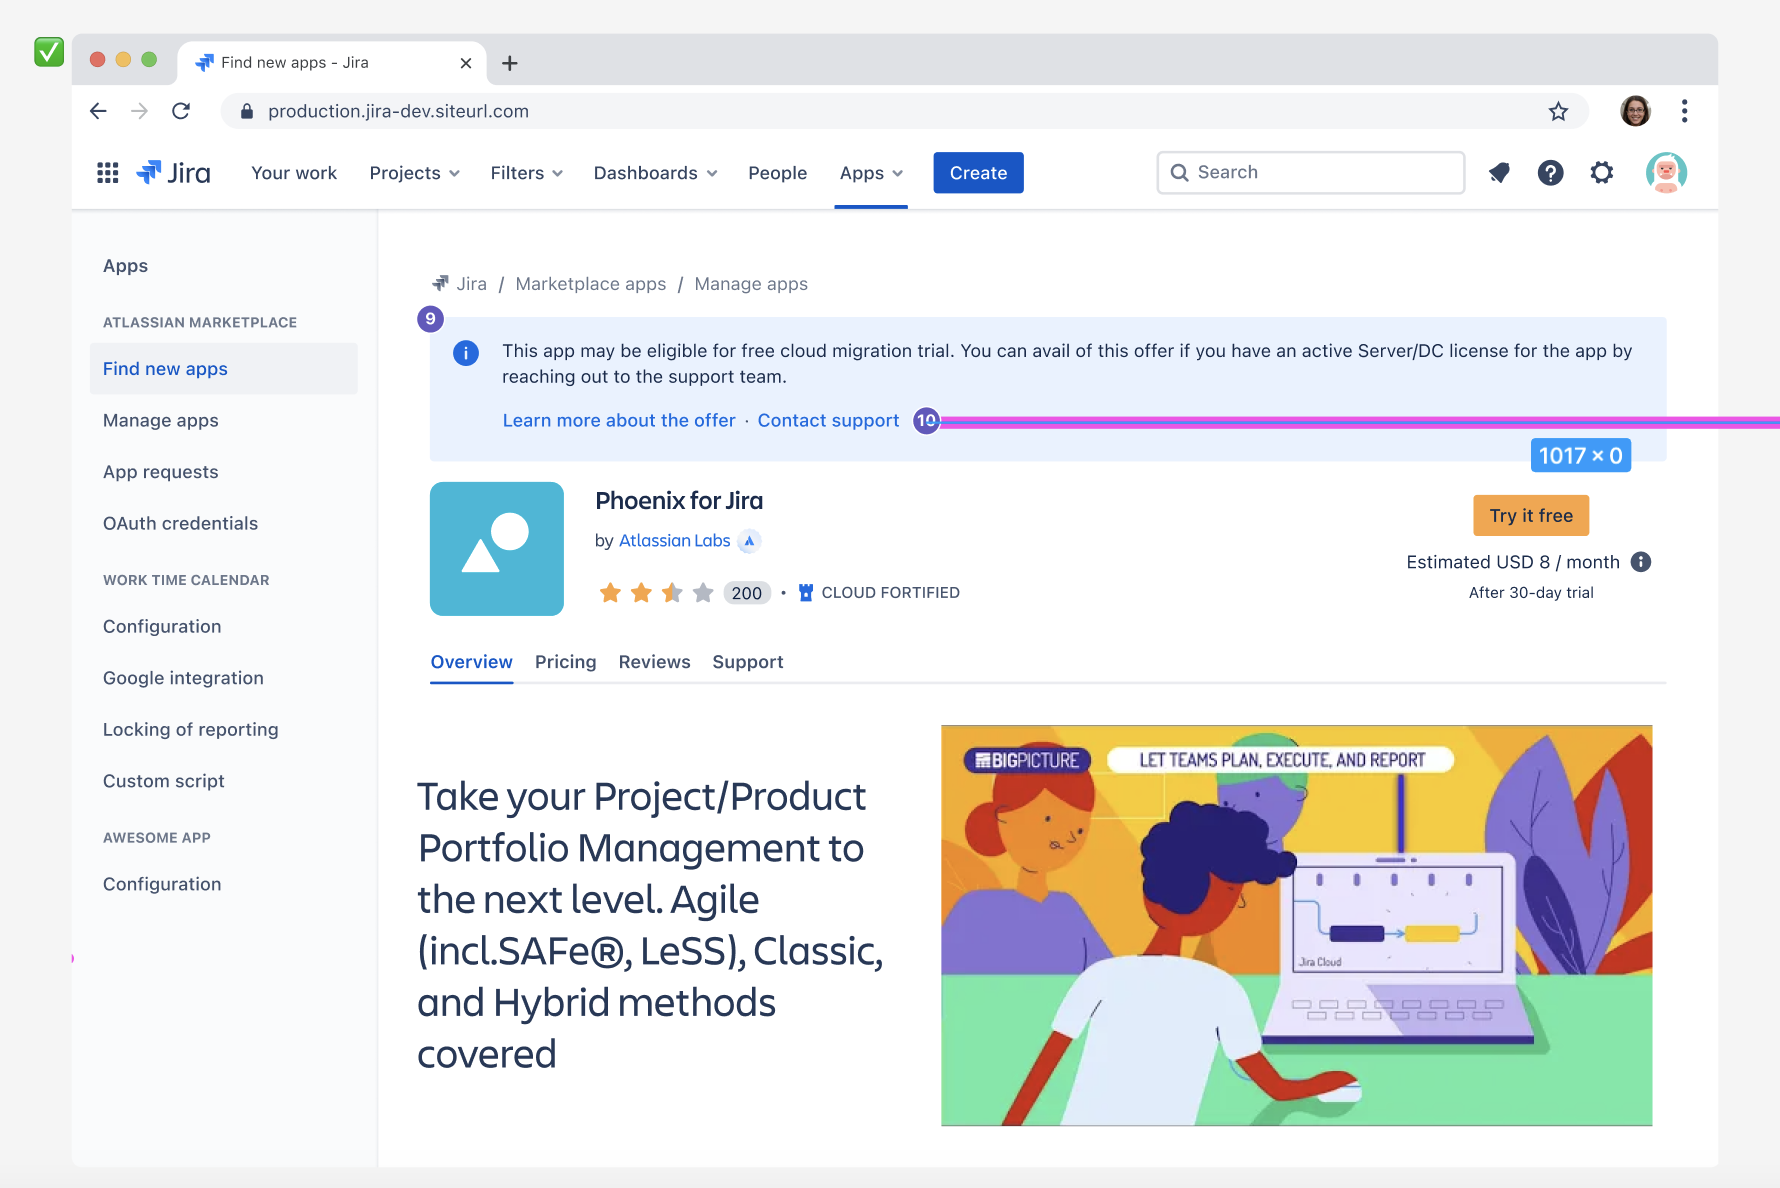Expand the Dashboards dropdown
The height and width of the screenshot is (1188, 1780).
point(655,173)
